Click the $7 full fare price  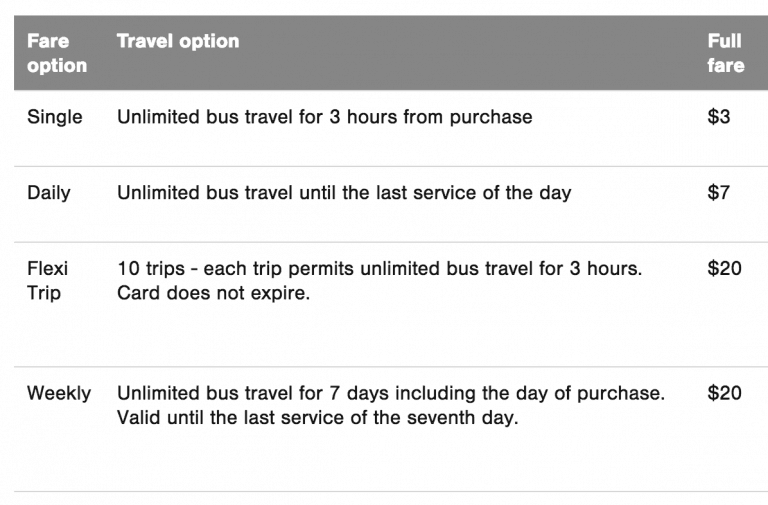(718, 192)
